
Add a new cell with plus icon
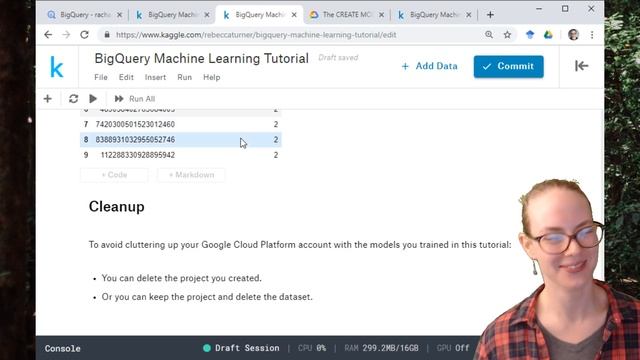click(x=48, y=99)
